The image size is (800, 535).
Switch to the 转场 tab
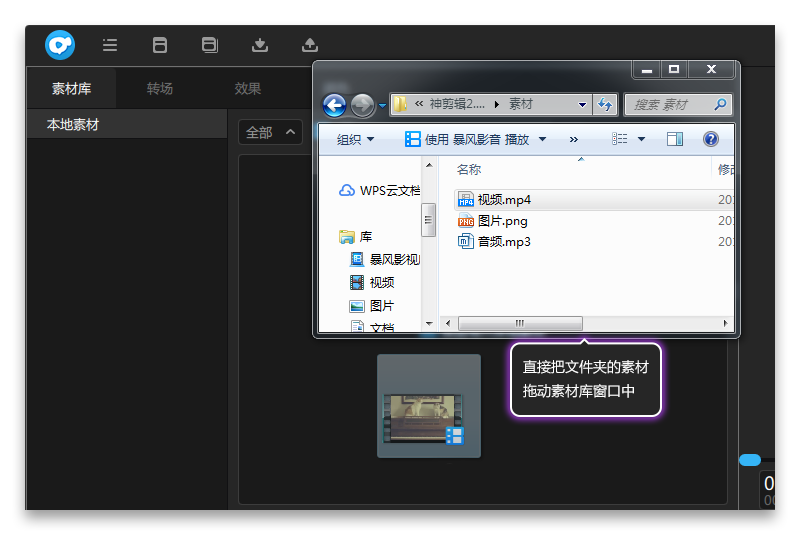160,89
